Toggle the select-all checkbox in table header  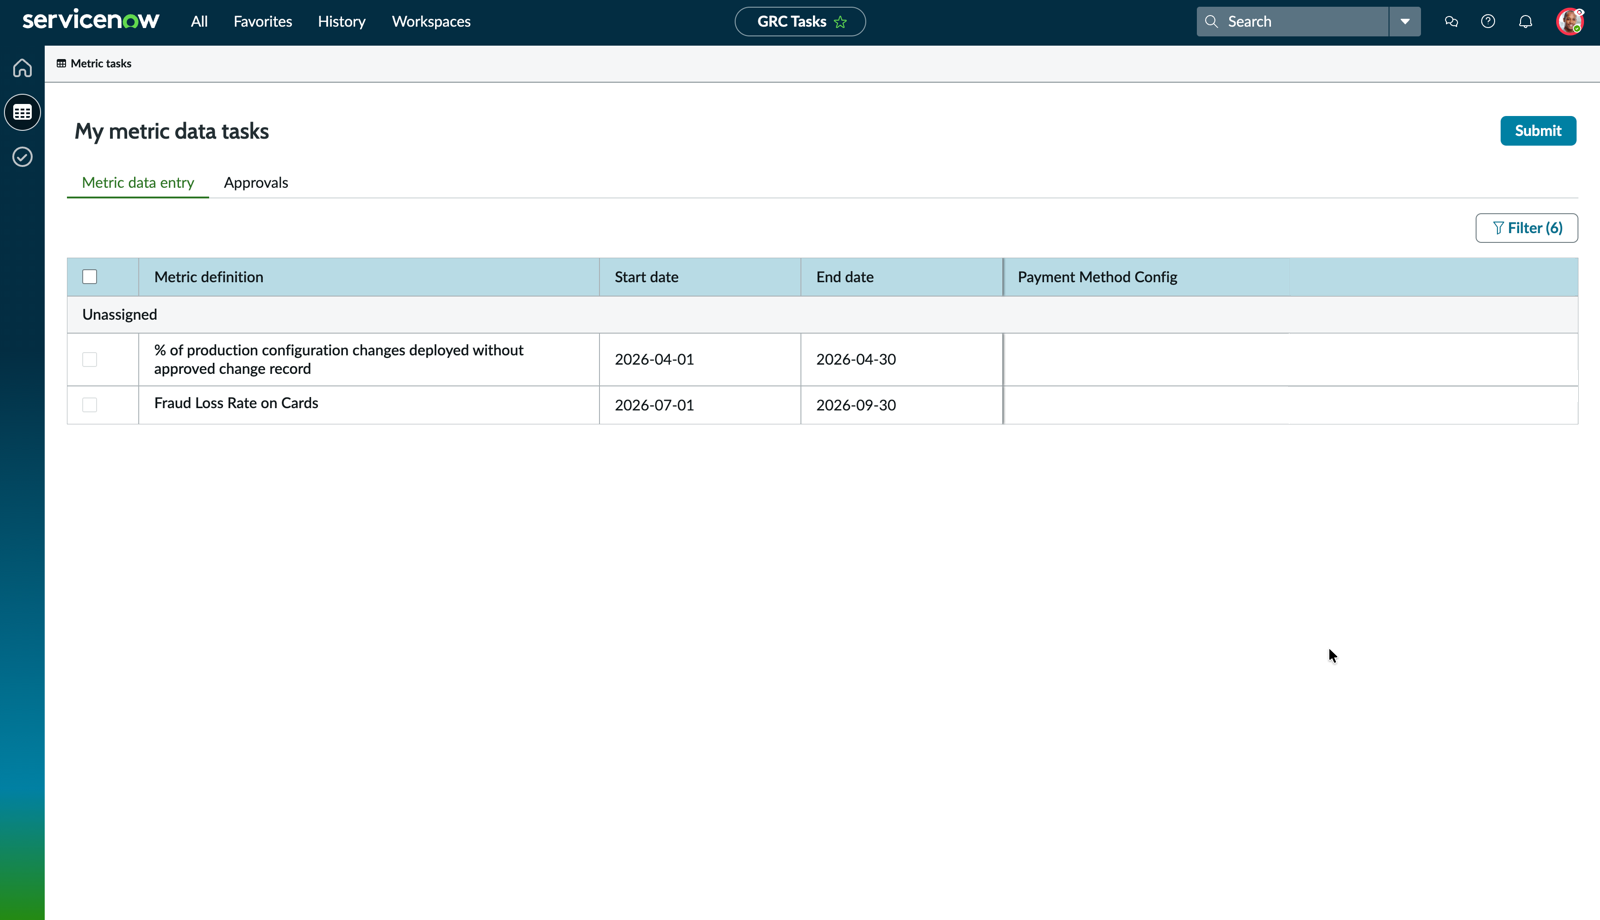pyautogui.click(x=90, y=277)
